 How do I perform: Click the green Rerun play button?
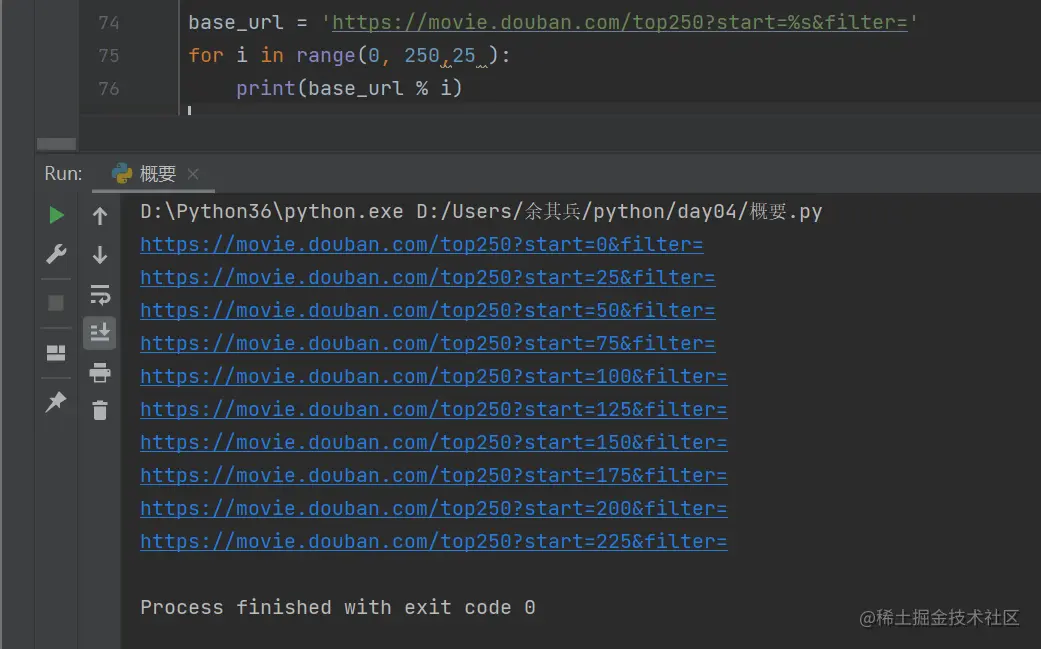[56, 215]
